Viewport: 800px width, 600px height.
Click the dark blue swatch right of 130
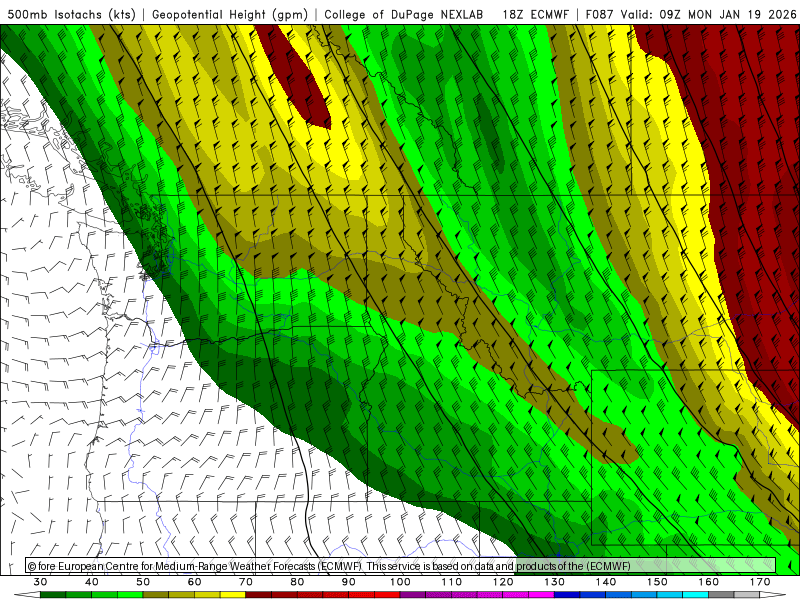567,595
